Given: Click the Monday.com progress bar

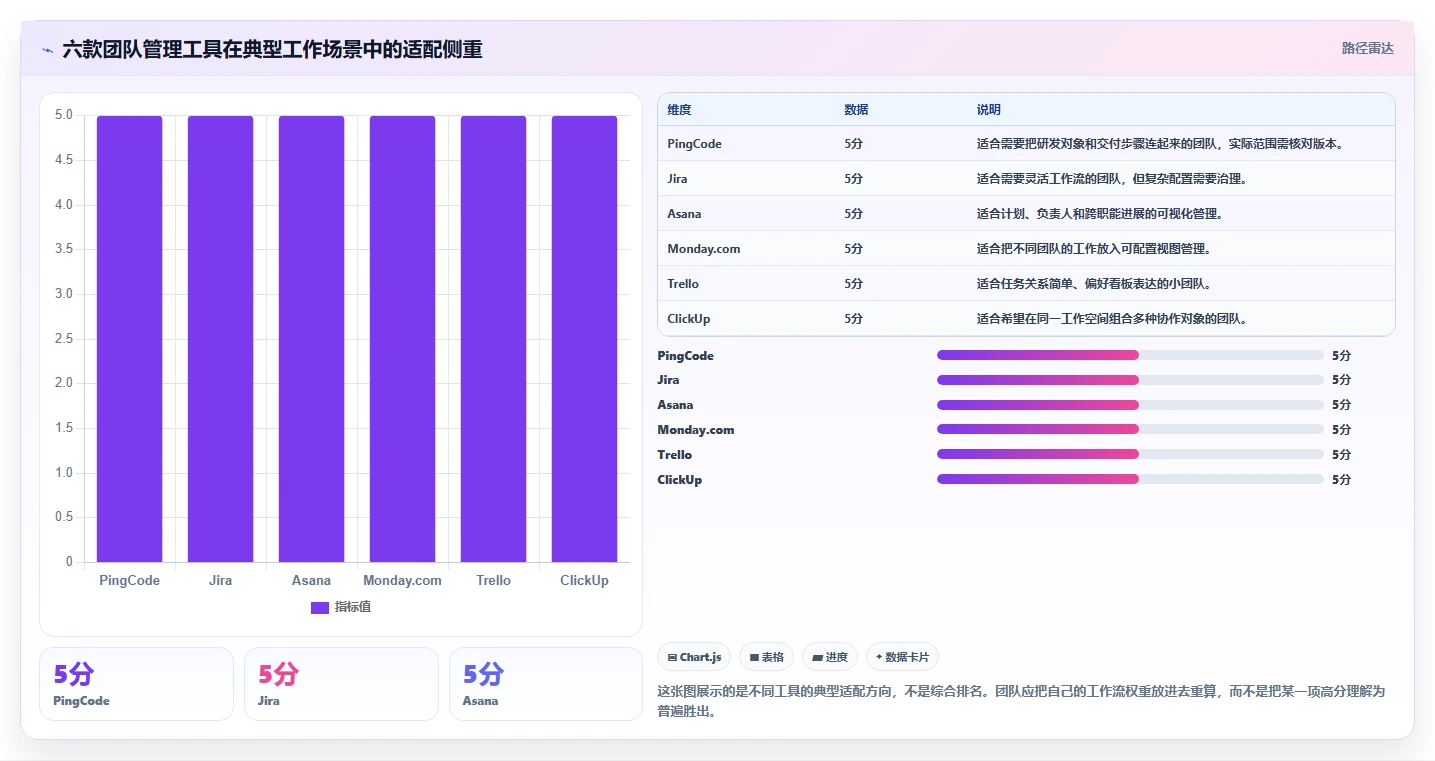Looking at the screenshot, I should (x=1130, y=429).
